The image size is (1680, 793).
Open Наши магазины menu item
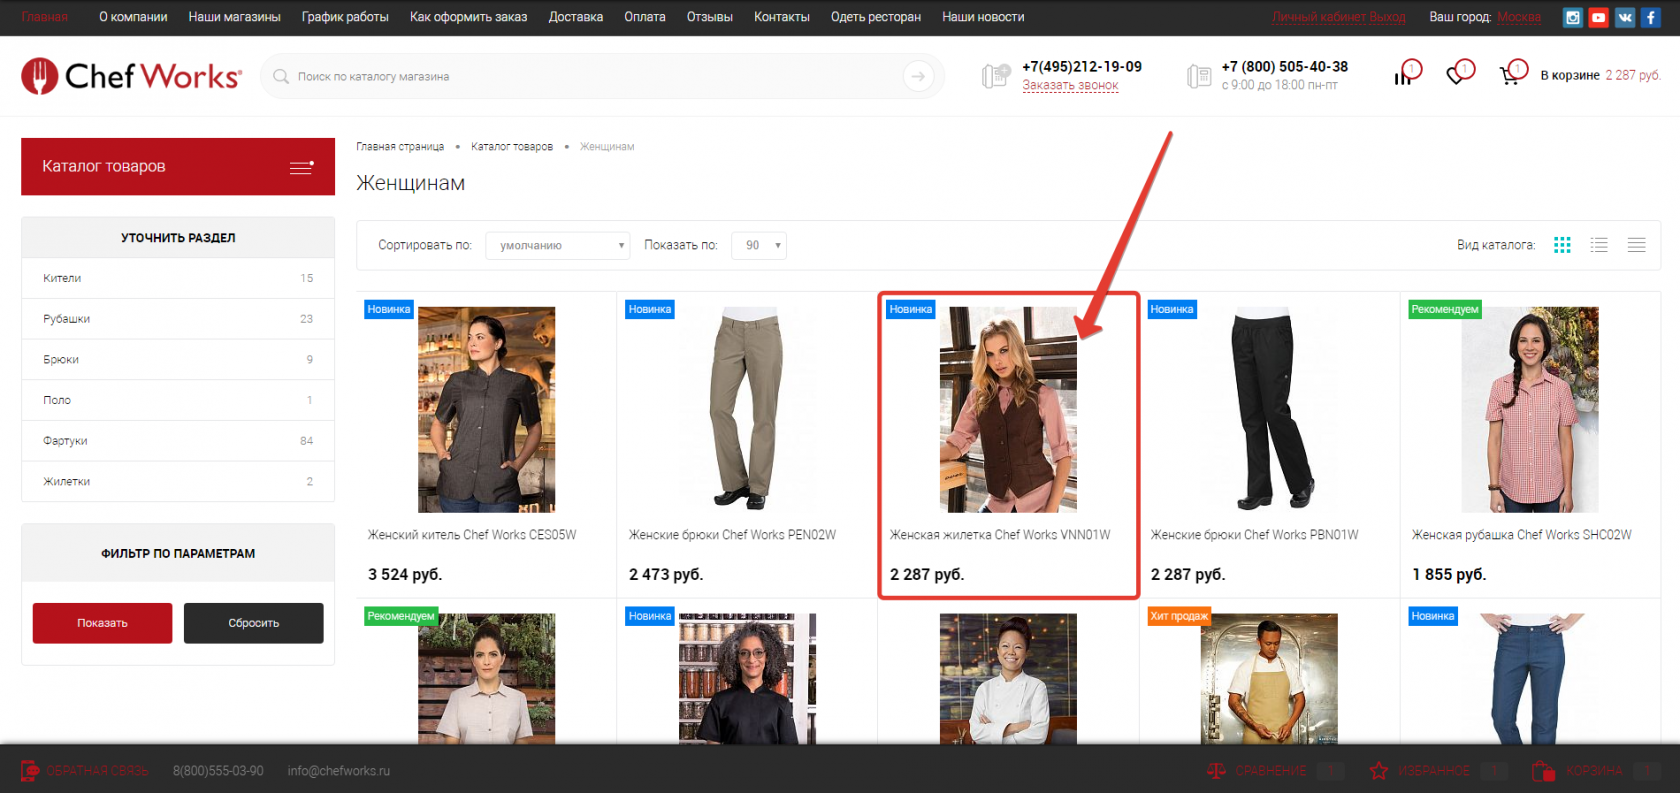tap(235, 17)
